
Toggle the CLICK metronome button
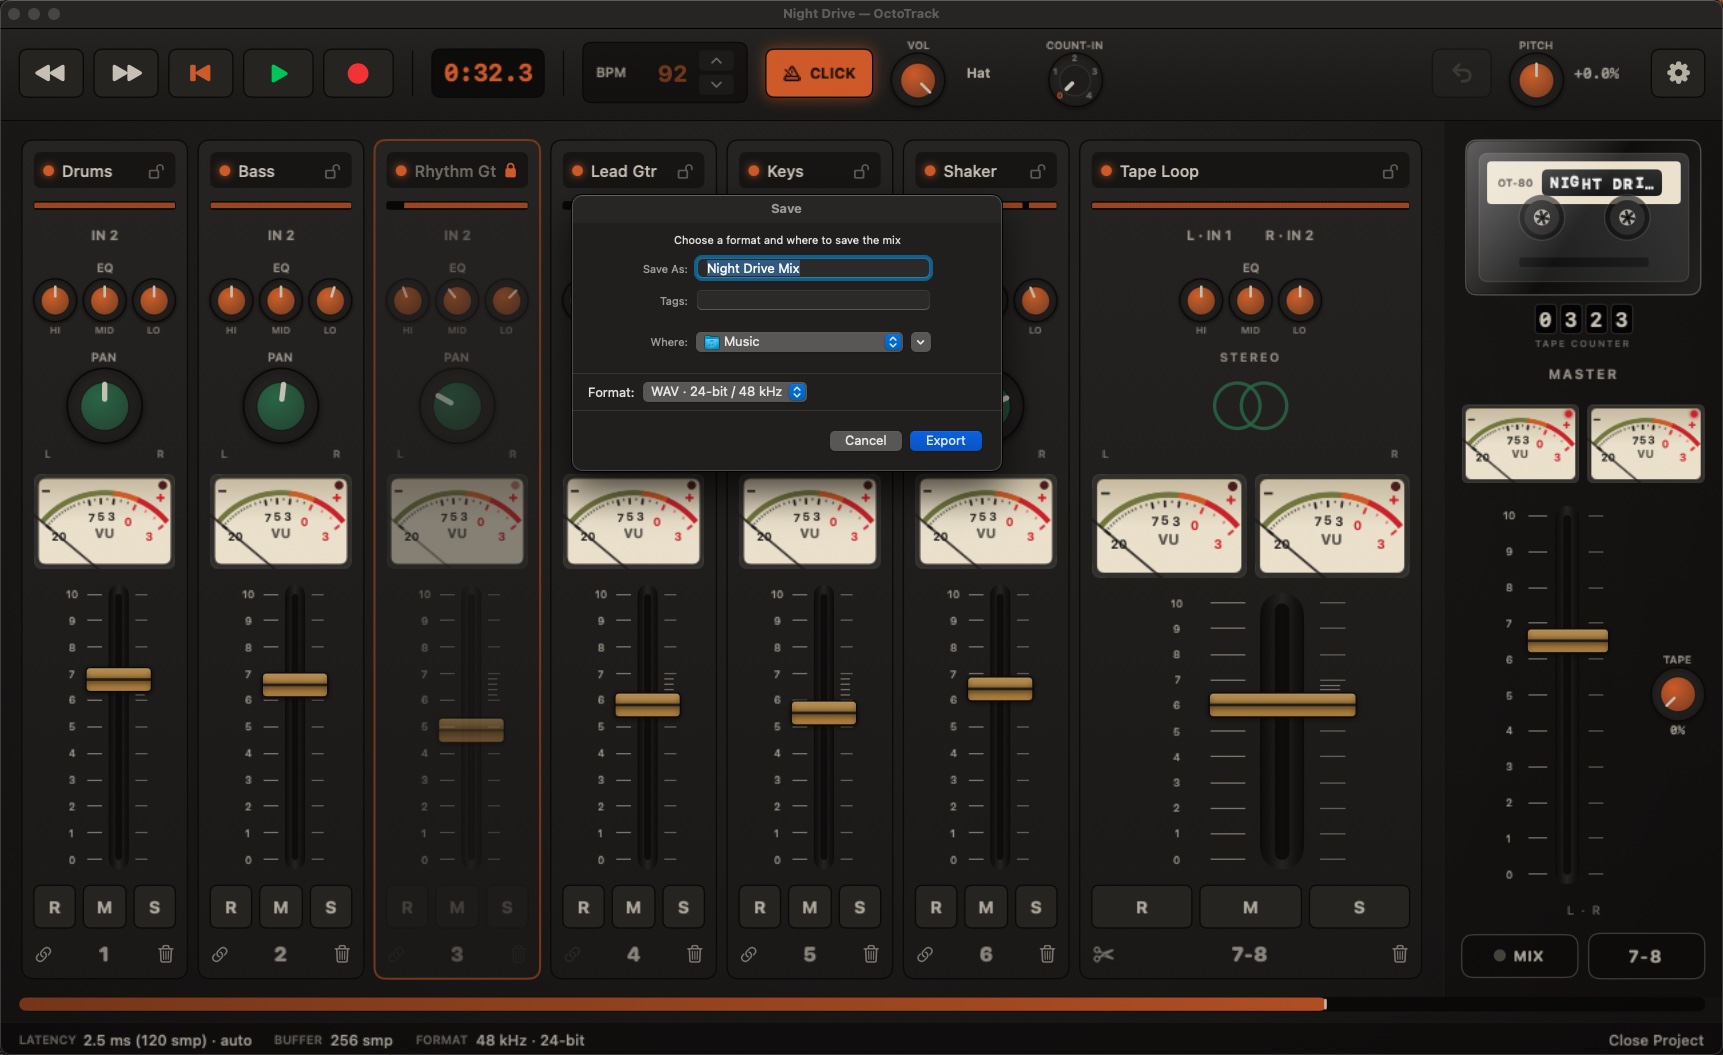(x=819, y=73)
